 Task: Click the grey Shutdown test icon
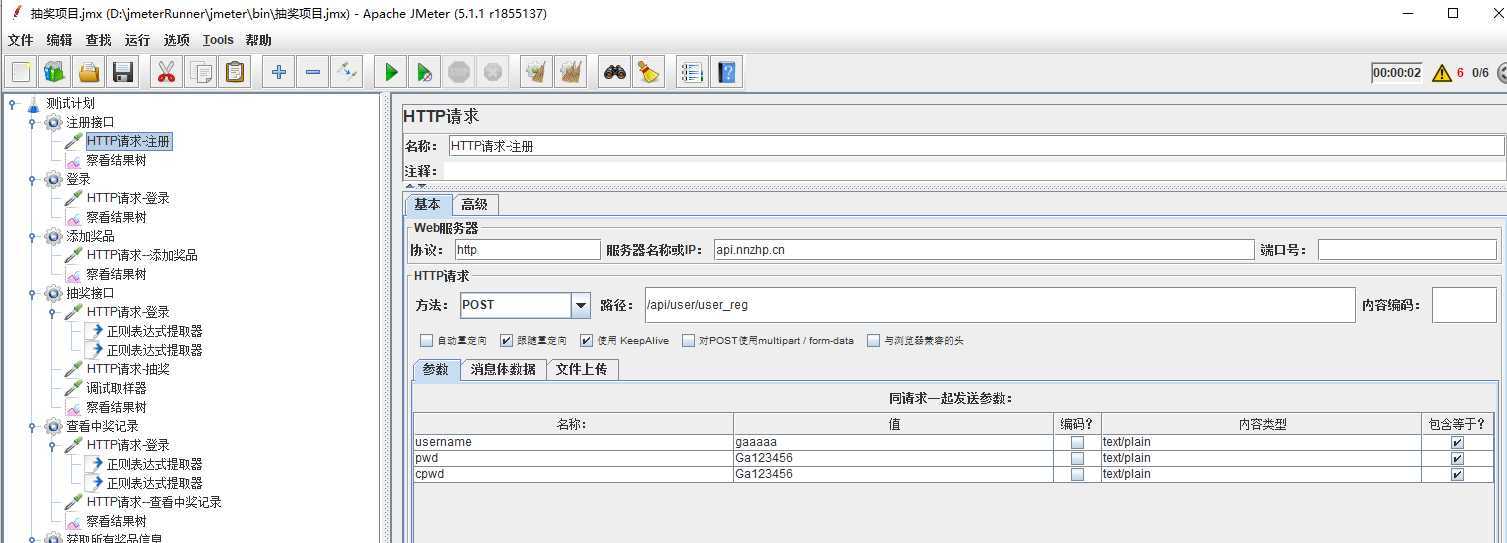point(493,72)
